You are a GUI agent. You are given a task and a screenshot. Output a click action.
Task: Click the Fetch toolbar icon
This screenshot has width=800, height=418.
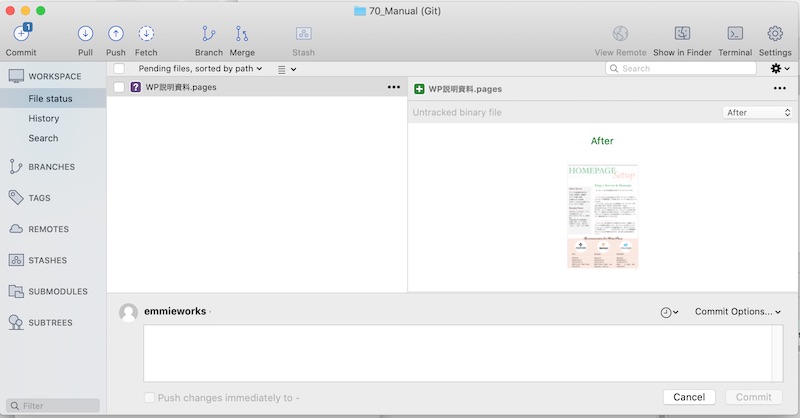146,34
